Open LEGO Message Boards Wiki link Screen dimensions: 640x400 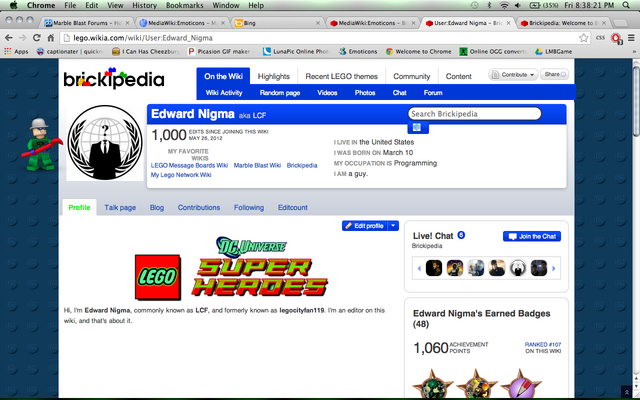pyautogui.click(x=189, y=165)
